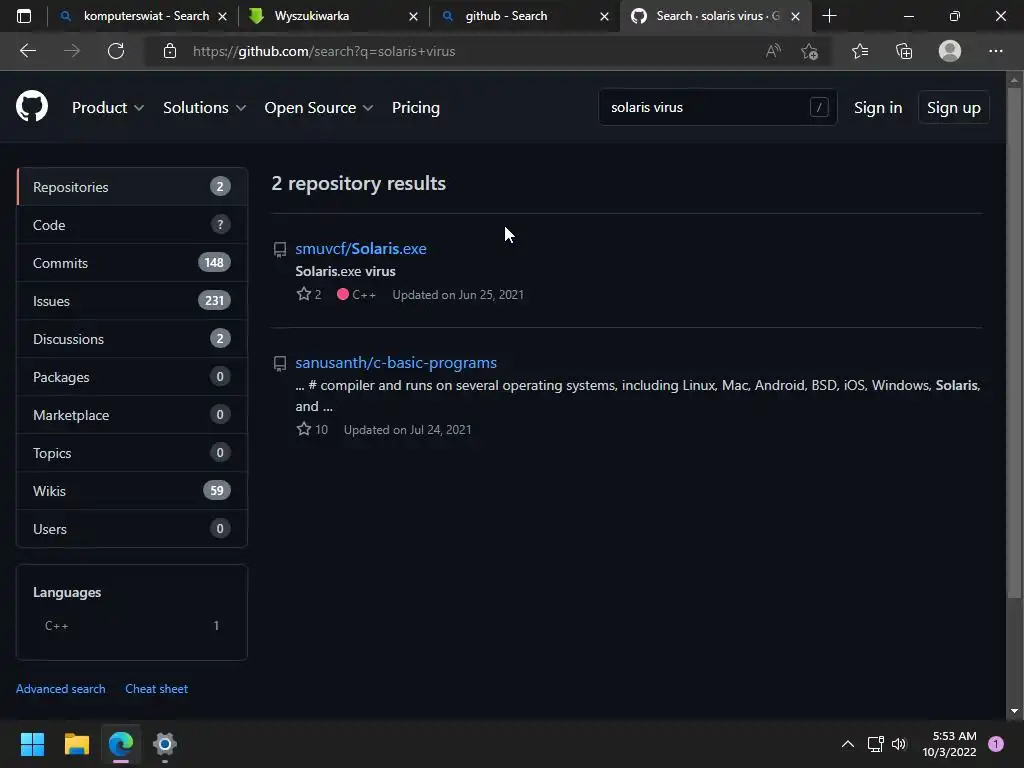Click C++ pink language color dot
Image resolution: width=1024 pixels, height=768 pixels.
pyautogui.click(x=342, y=294)
